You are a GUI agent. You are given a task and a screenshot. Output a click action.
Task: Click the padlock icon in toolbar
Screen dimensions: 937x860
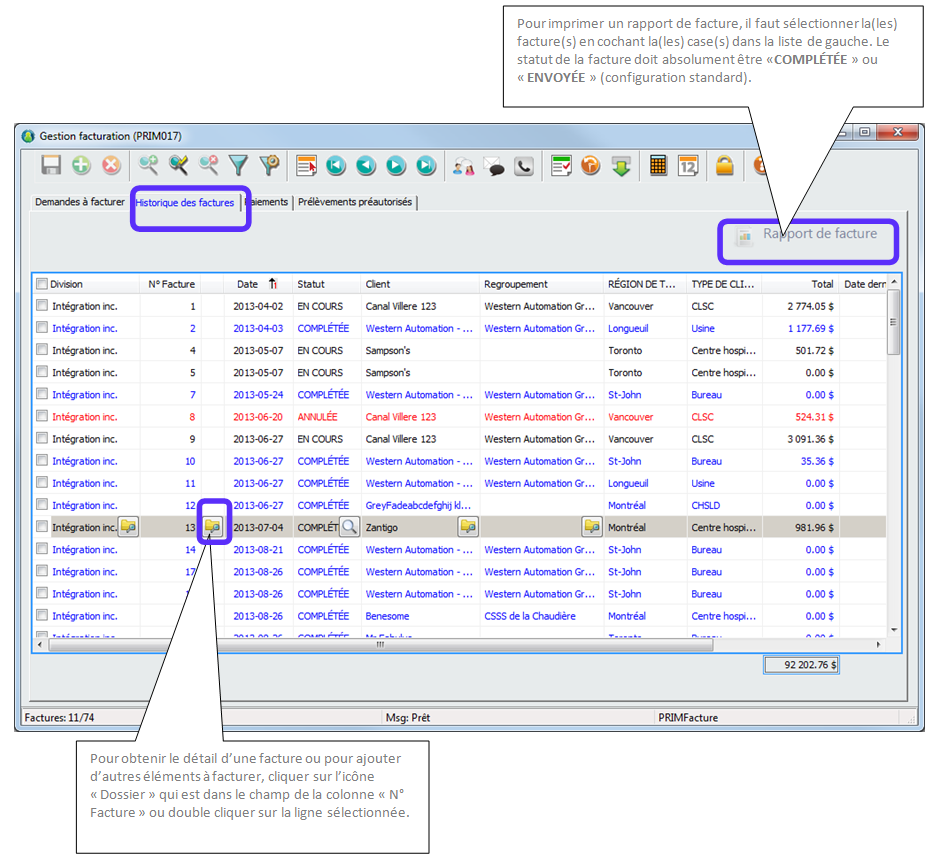(725, 166)
